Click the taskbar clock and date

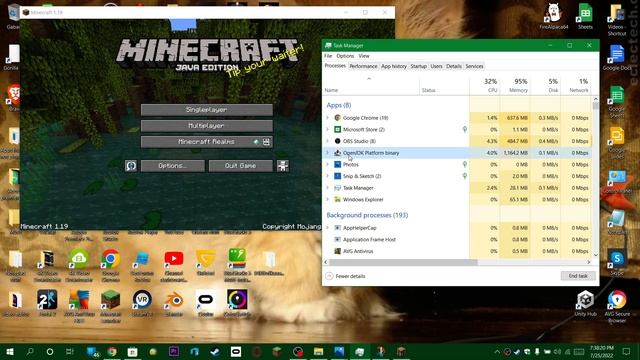(x=602, y=351)
